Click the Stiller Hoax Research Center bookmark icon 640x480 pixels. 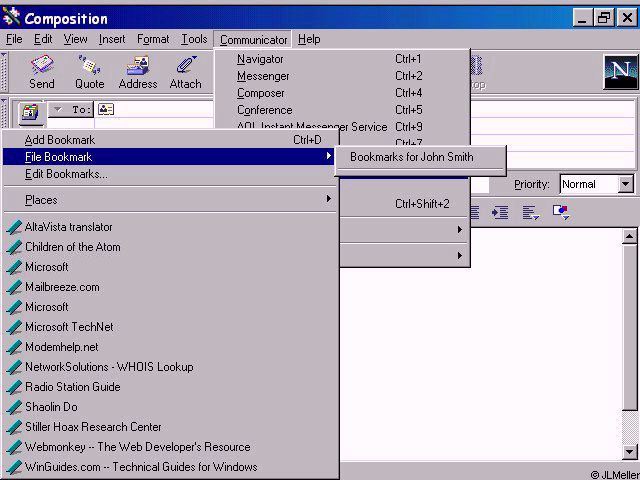(x=14, y=427)
